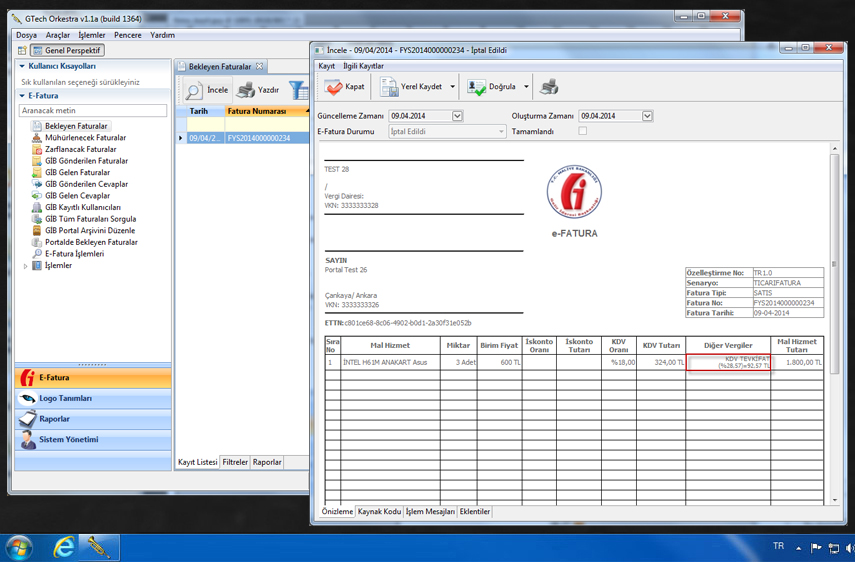
Task: Open the İşlemler menu in menu bar
Action: pyautogui.click(x=91, y=35)
